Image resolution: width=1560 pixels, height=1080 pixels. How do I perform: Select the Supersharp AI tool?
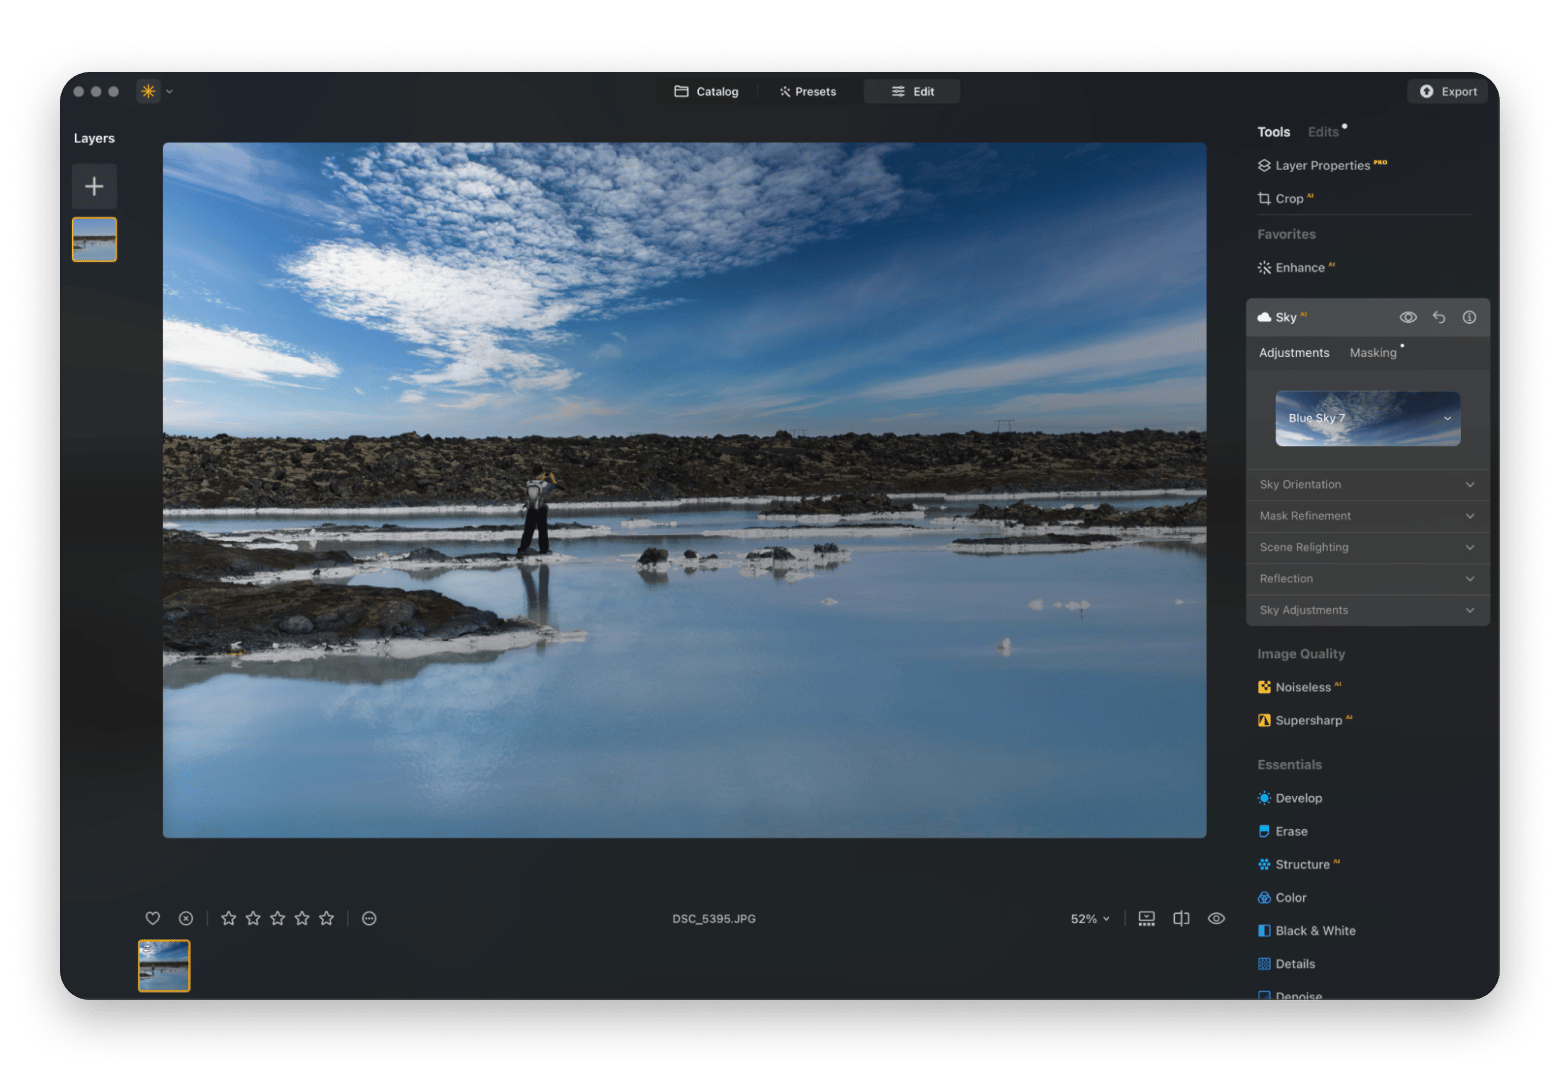pos(1309,720)
